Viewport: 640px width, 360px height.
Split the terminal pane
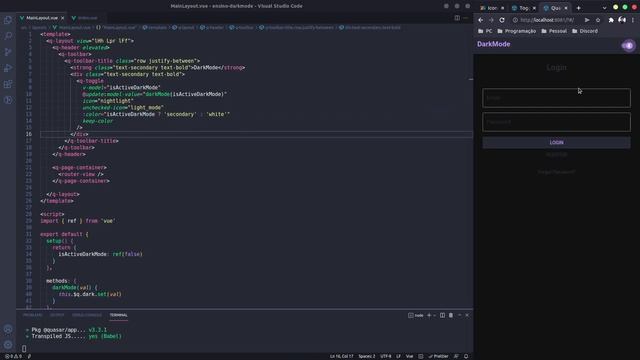pyautogui.click(x=442, y=315)
